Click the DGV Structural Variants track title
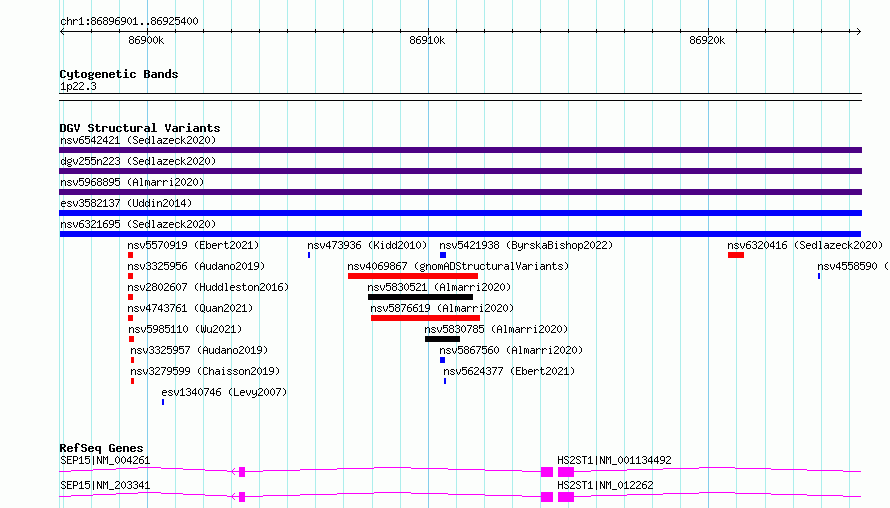The height and width of the screenshot is (508, 890). pyautogui.click(x=140, y=128)
